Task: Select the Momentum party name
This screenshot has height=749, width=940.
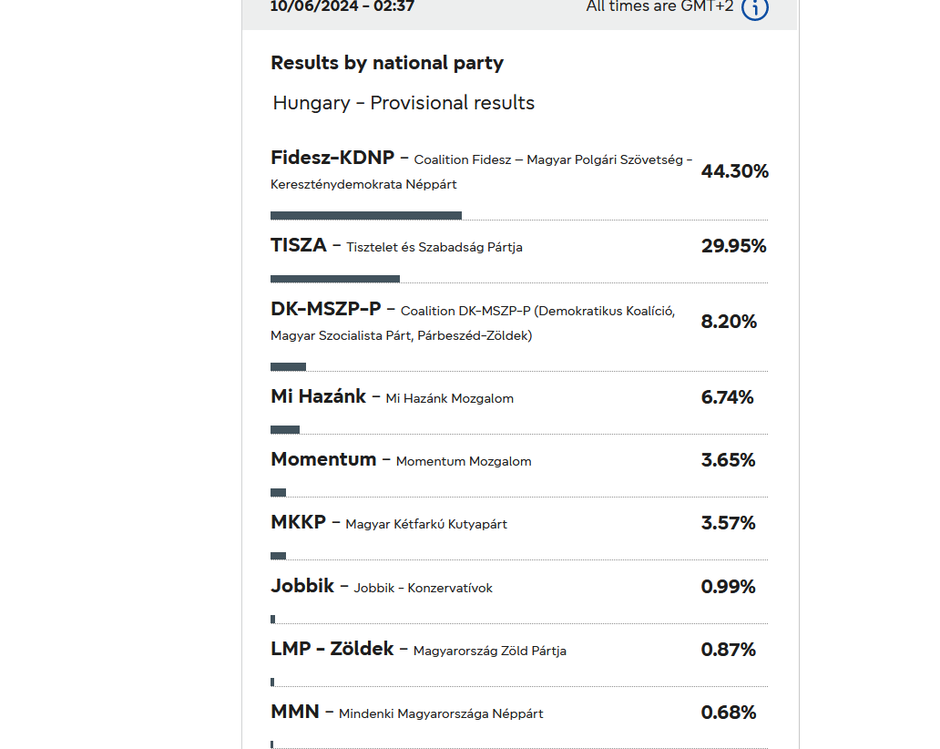Action: click(x=323, y=460)
